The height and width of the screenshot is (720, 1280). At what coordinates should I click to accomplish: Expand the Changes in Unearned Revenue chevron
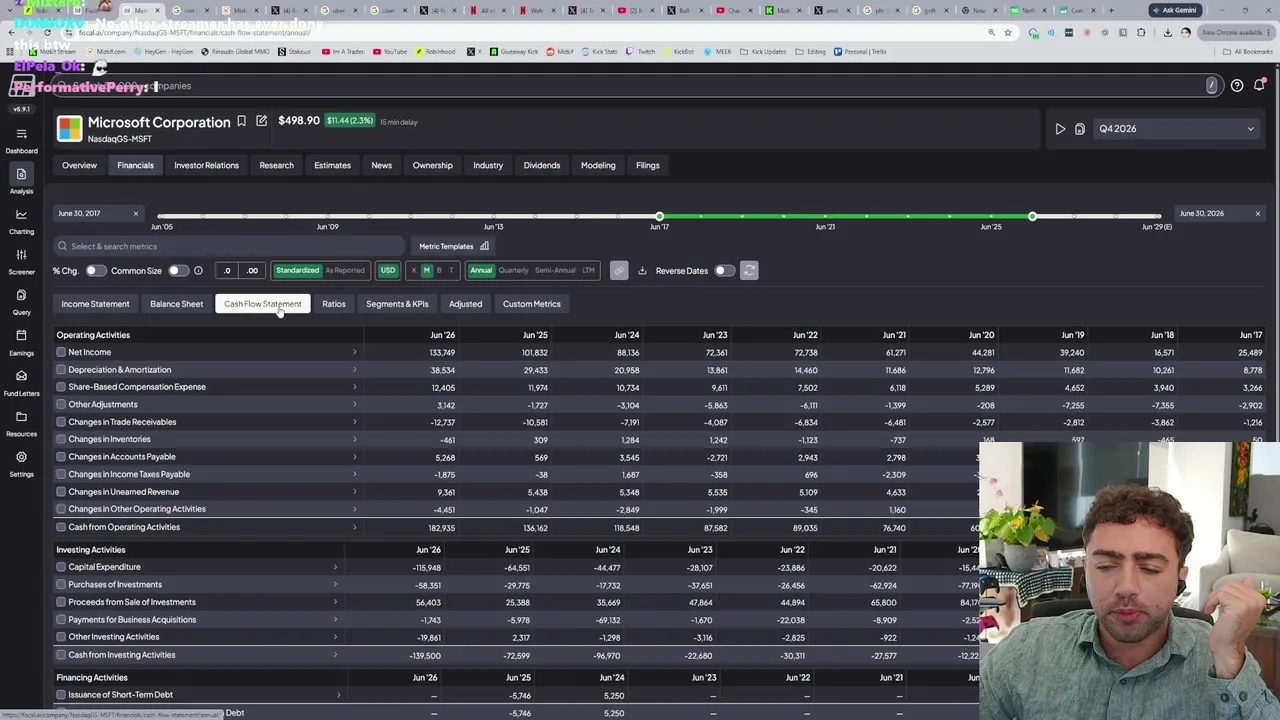point(354,492)
